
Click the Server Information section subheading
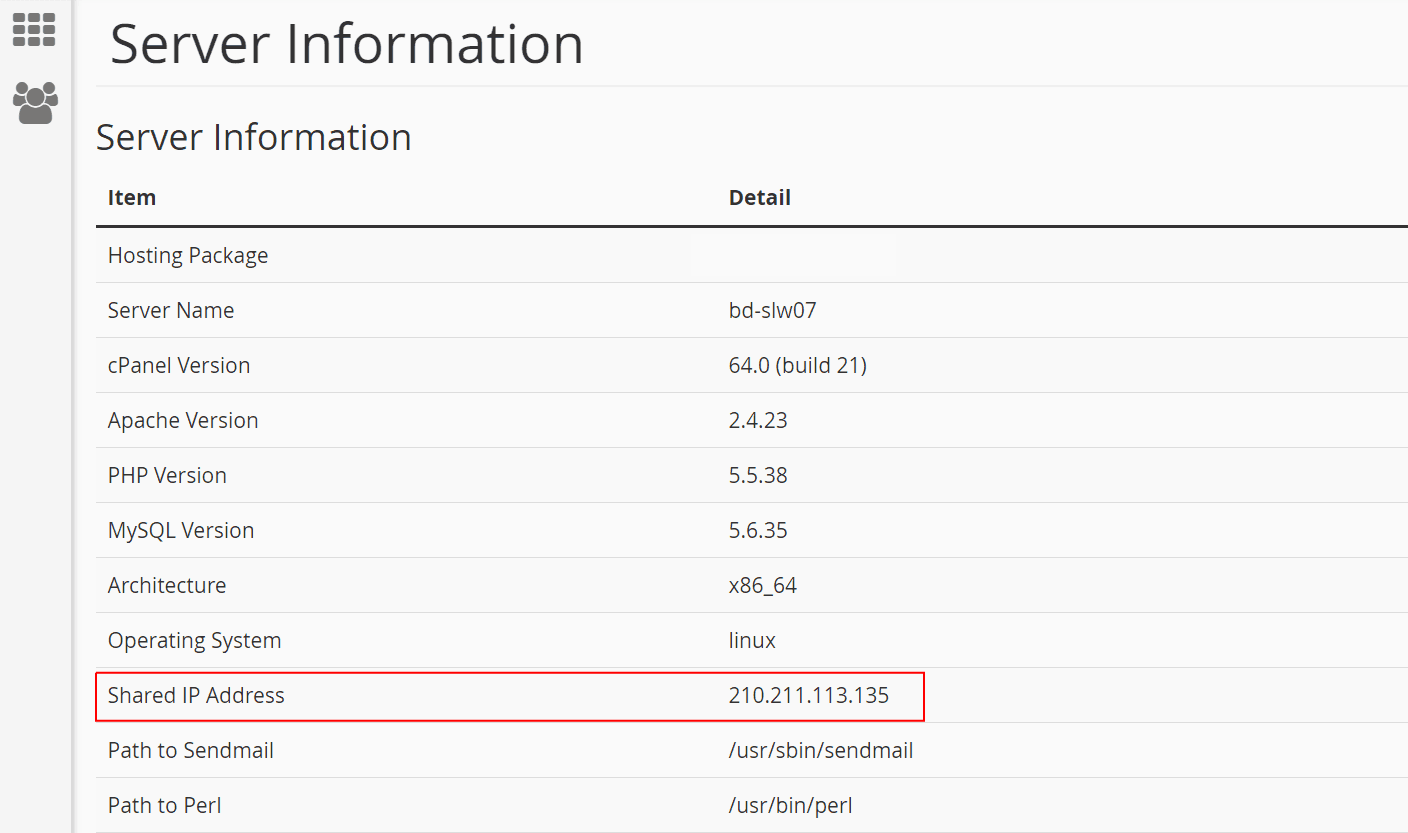click(x=254, y=137)
